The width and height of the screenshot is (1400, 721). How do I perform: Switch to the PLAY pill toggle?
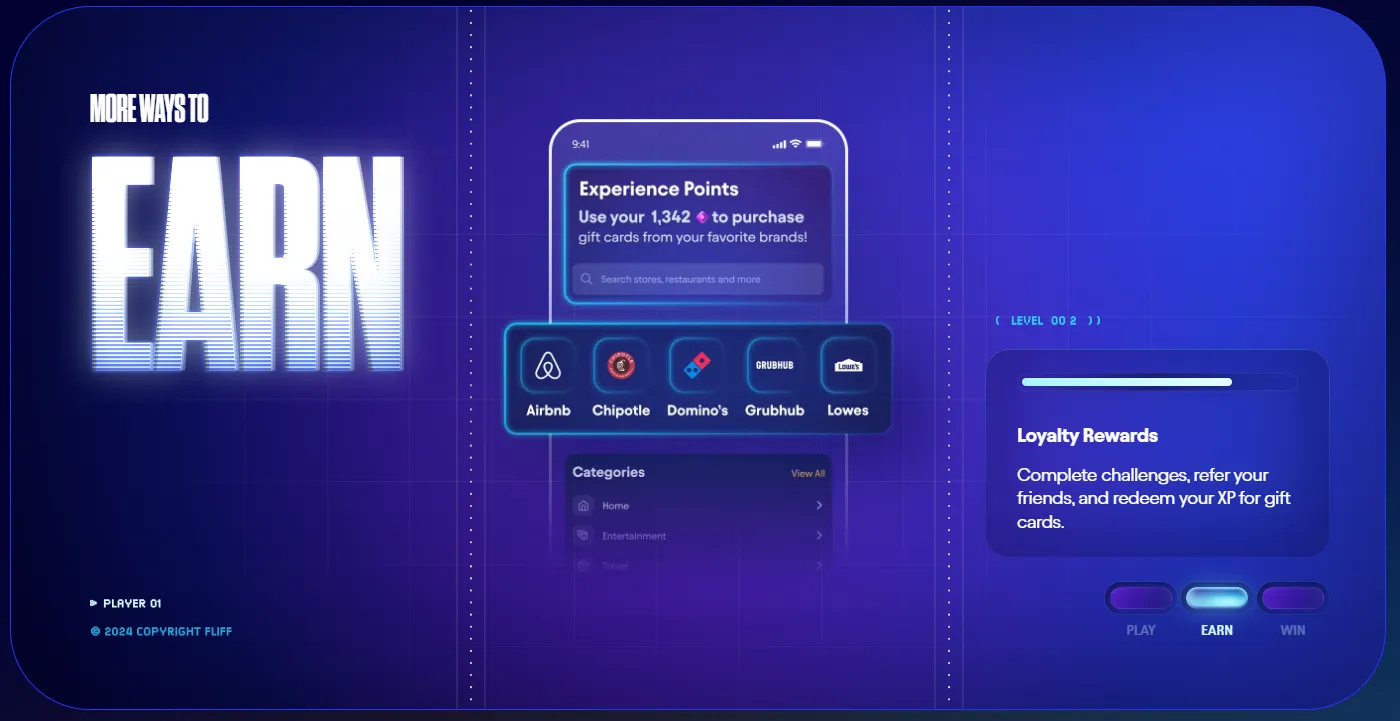(x=1141, y=598)
